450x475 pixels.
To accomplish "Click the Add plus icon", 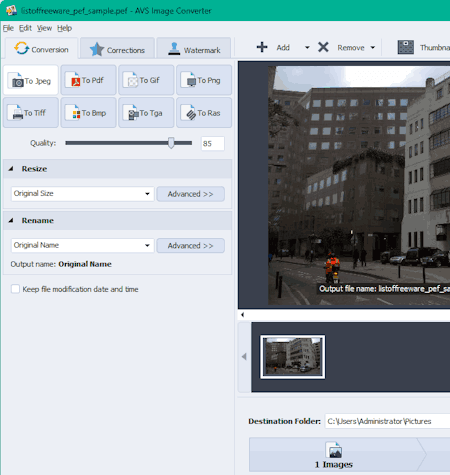I will 262,47.
